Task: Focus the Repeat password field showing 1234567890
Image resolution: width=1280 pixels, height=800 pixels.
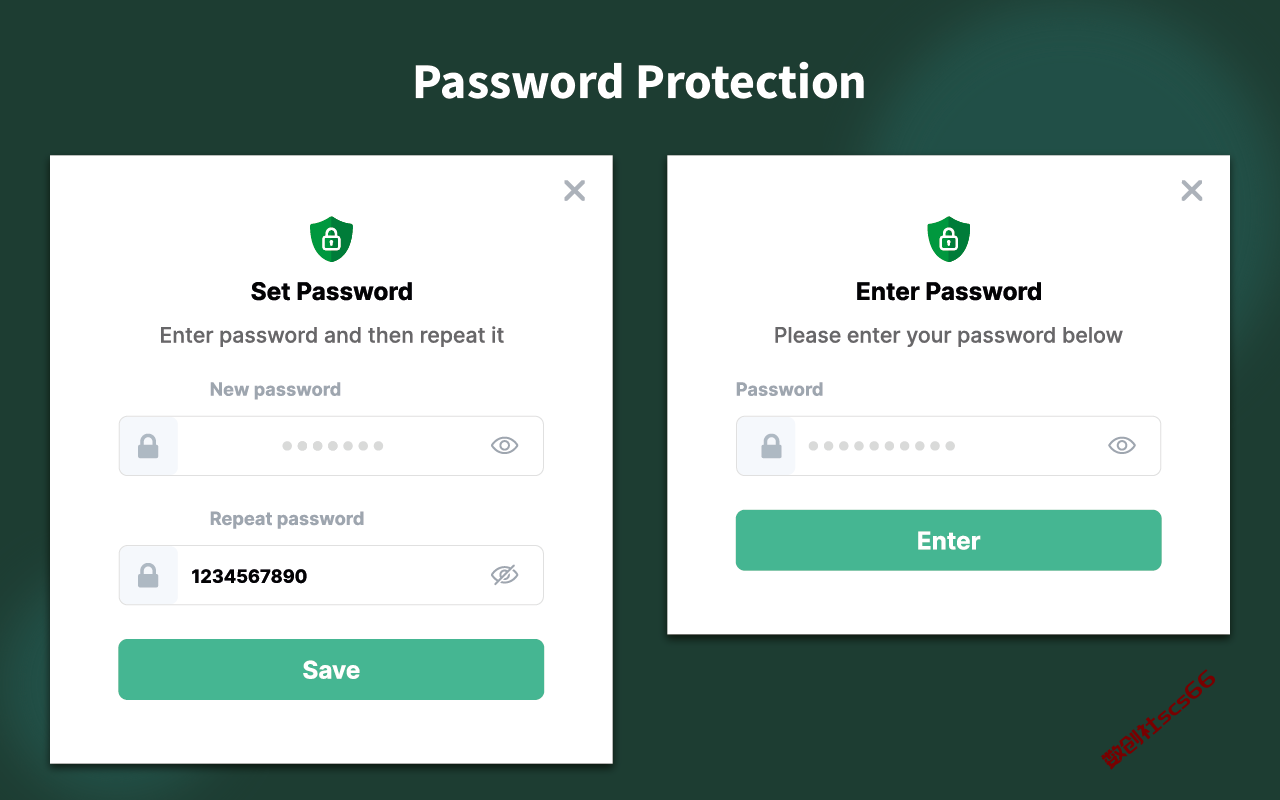Action: coord(331,575)
